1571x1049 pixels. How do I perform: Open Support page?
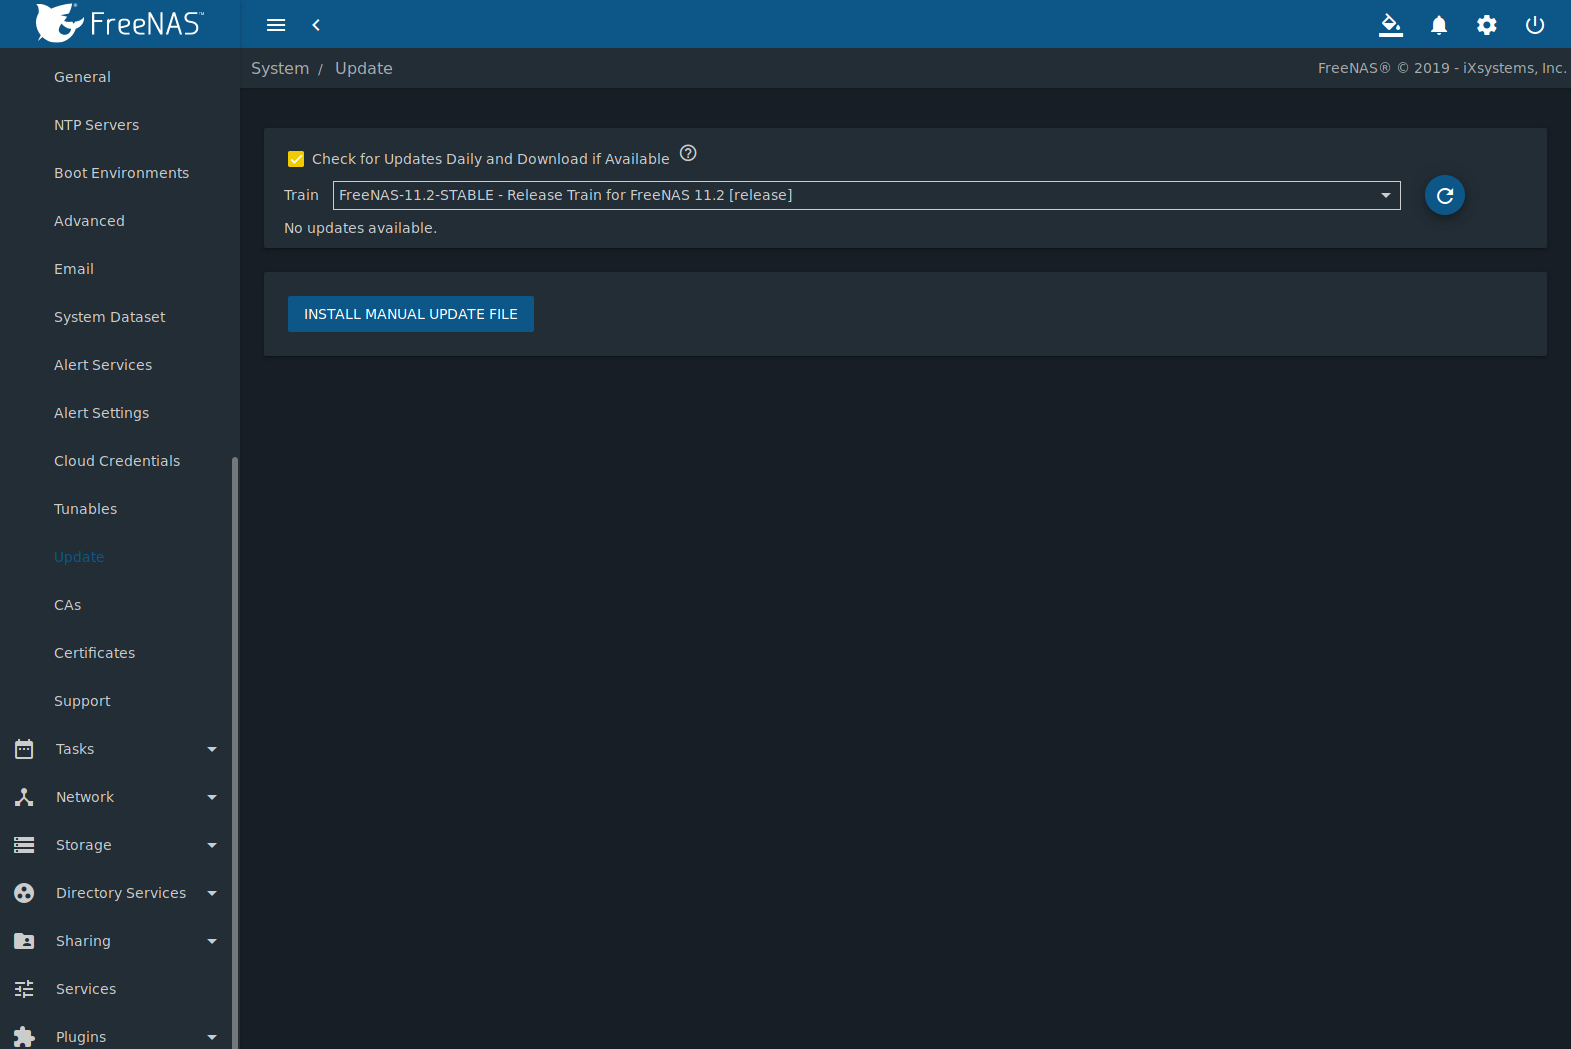82,701
